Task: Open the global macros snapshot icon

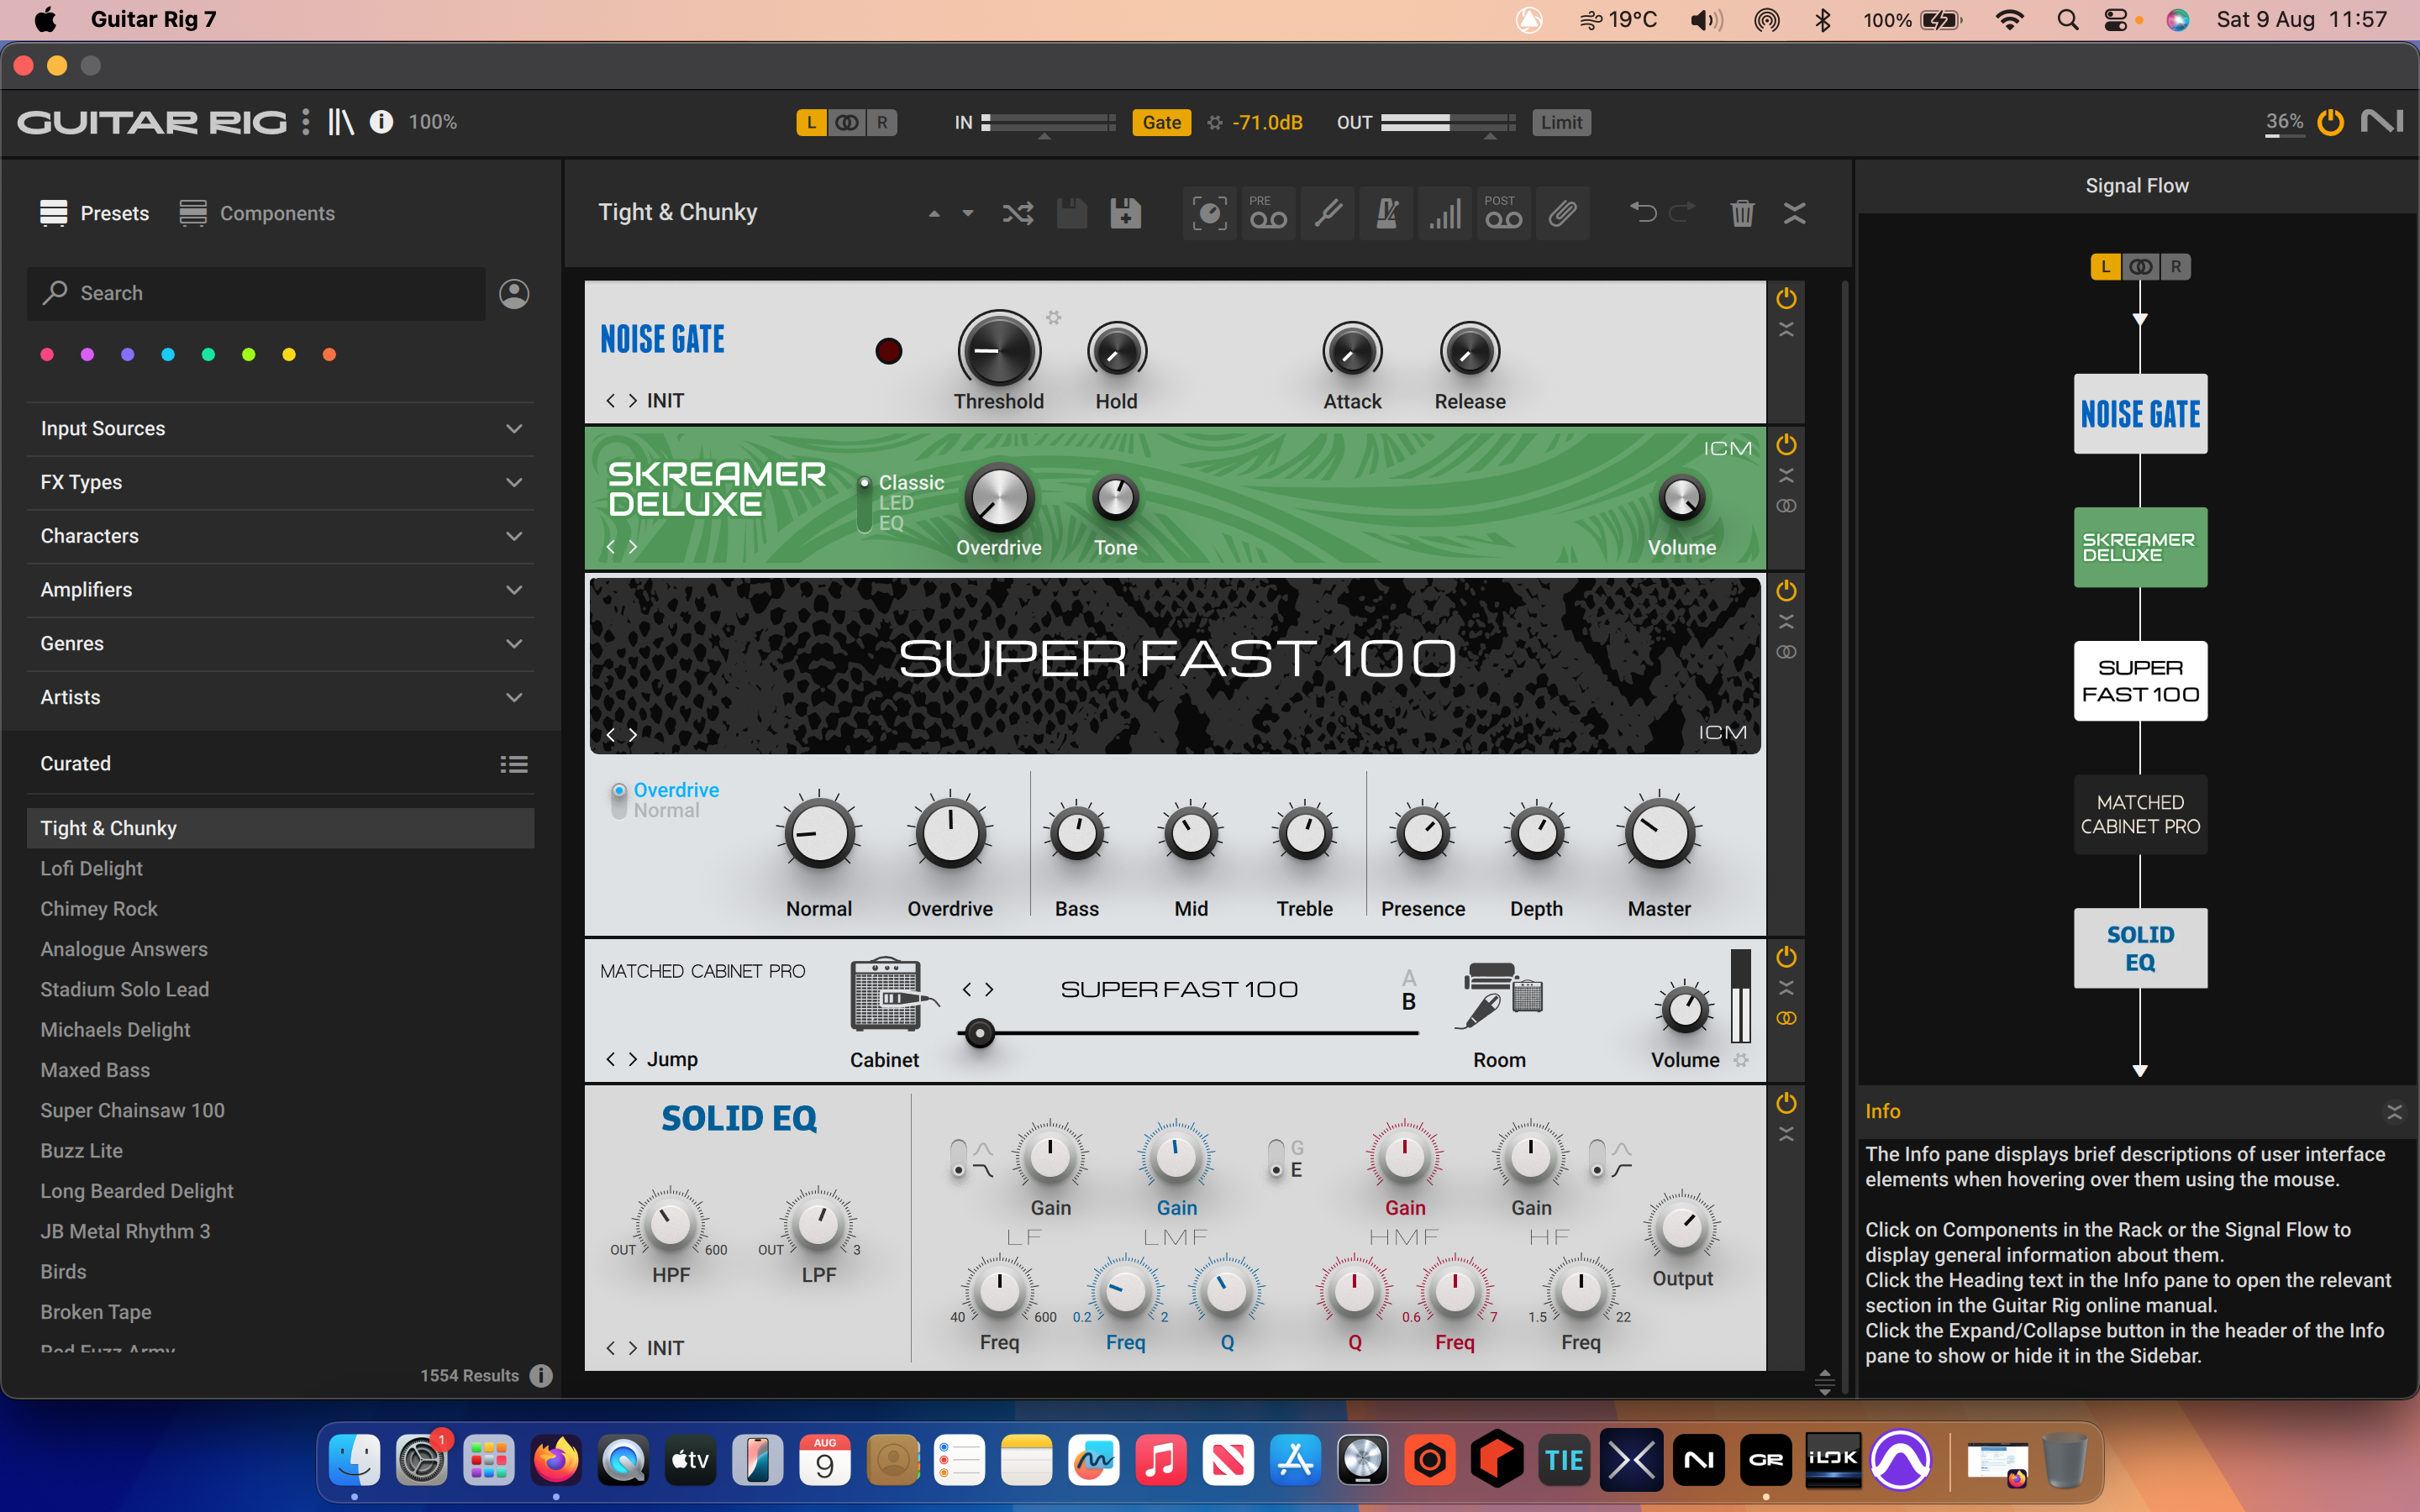Action: [1209, 213]
